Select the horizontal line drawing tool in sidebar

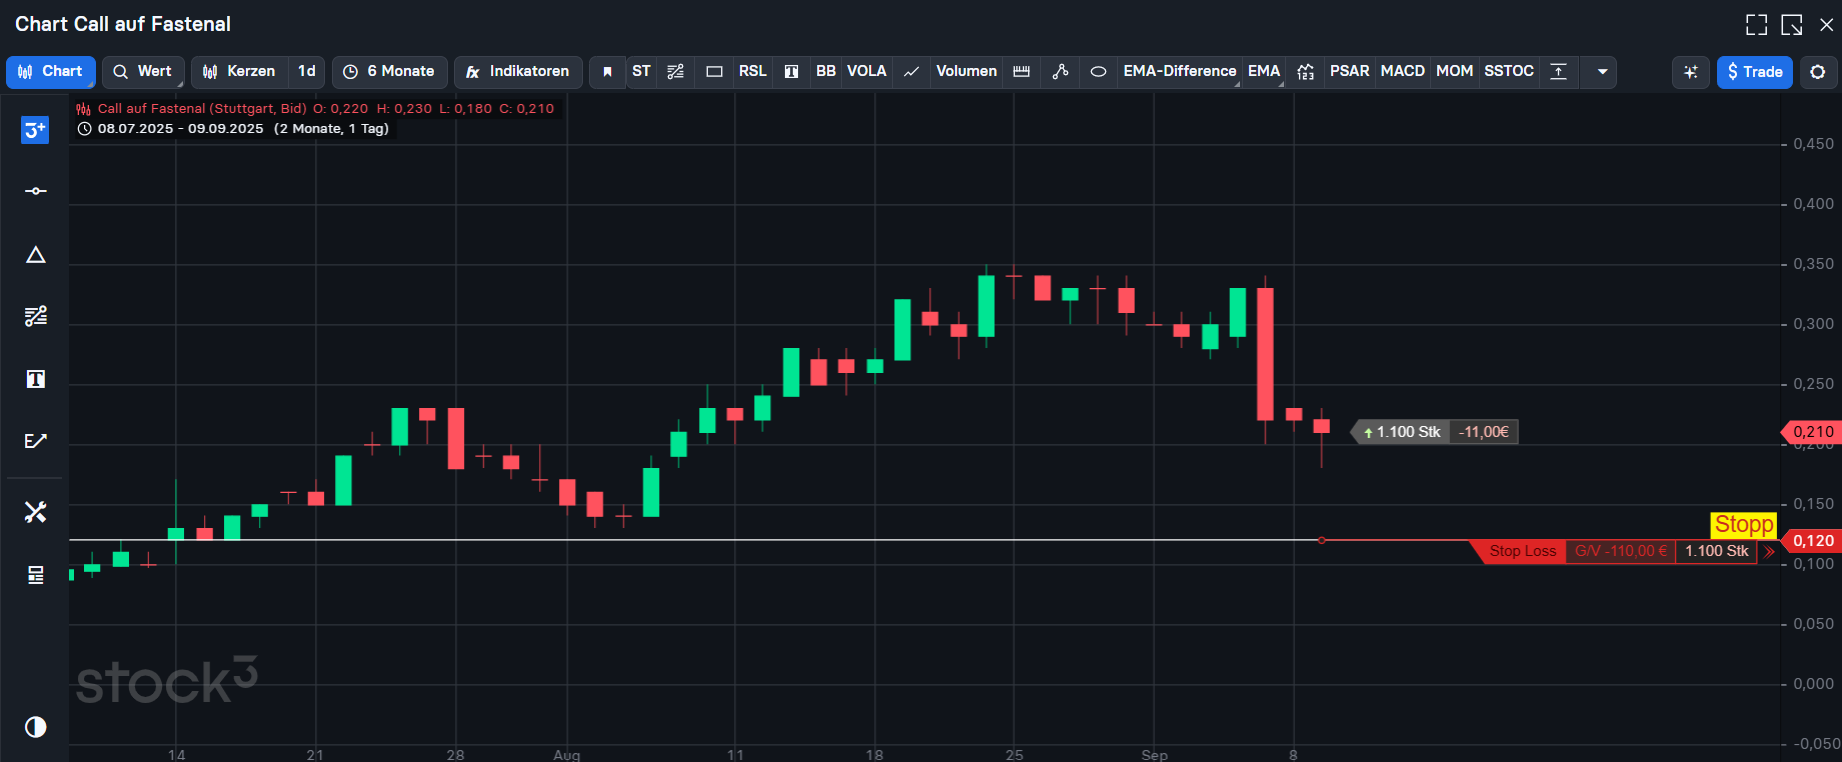coord(35,191)
